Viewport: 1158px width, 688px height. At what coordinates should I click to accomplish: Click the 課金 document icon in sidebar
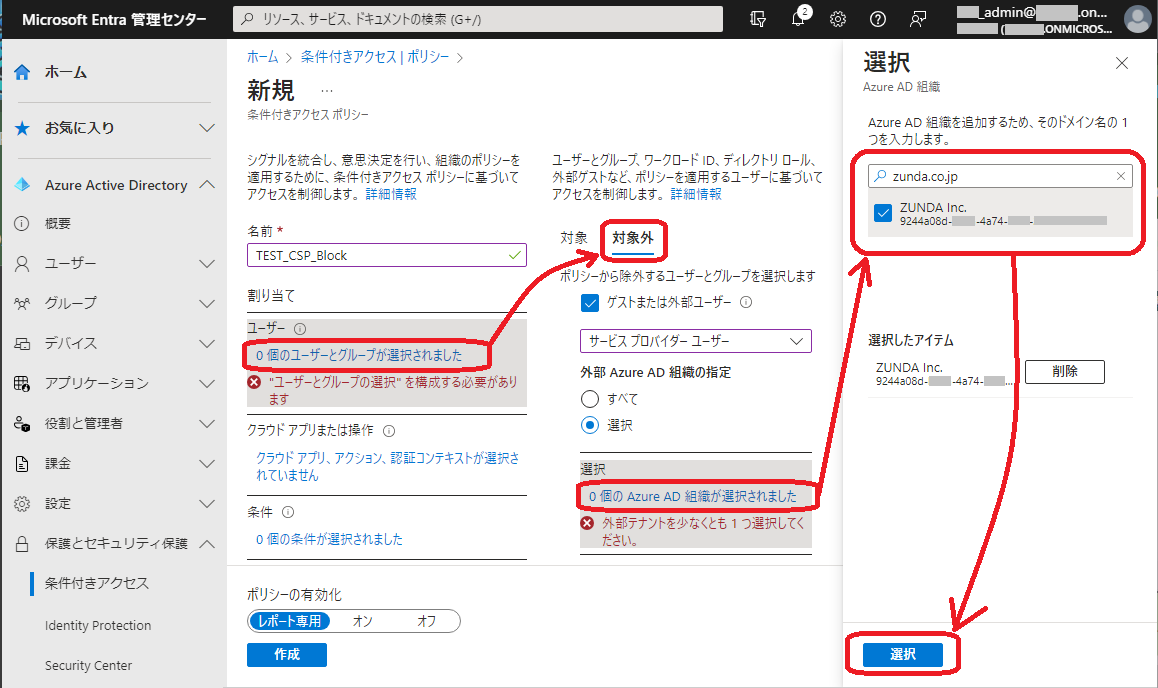point(22,464)
